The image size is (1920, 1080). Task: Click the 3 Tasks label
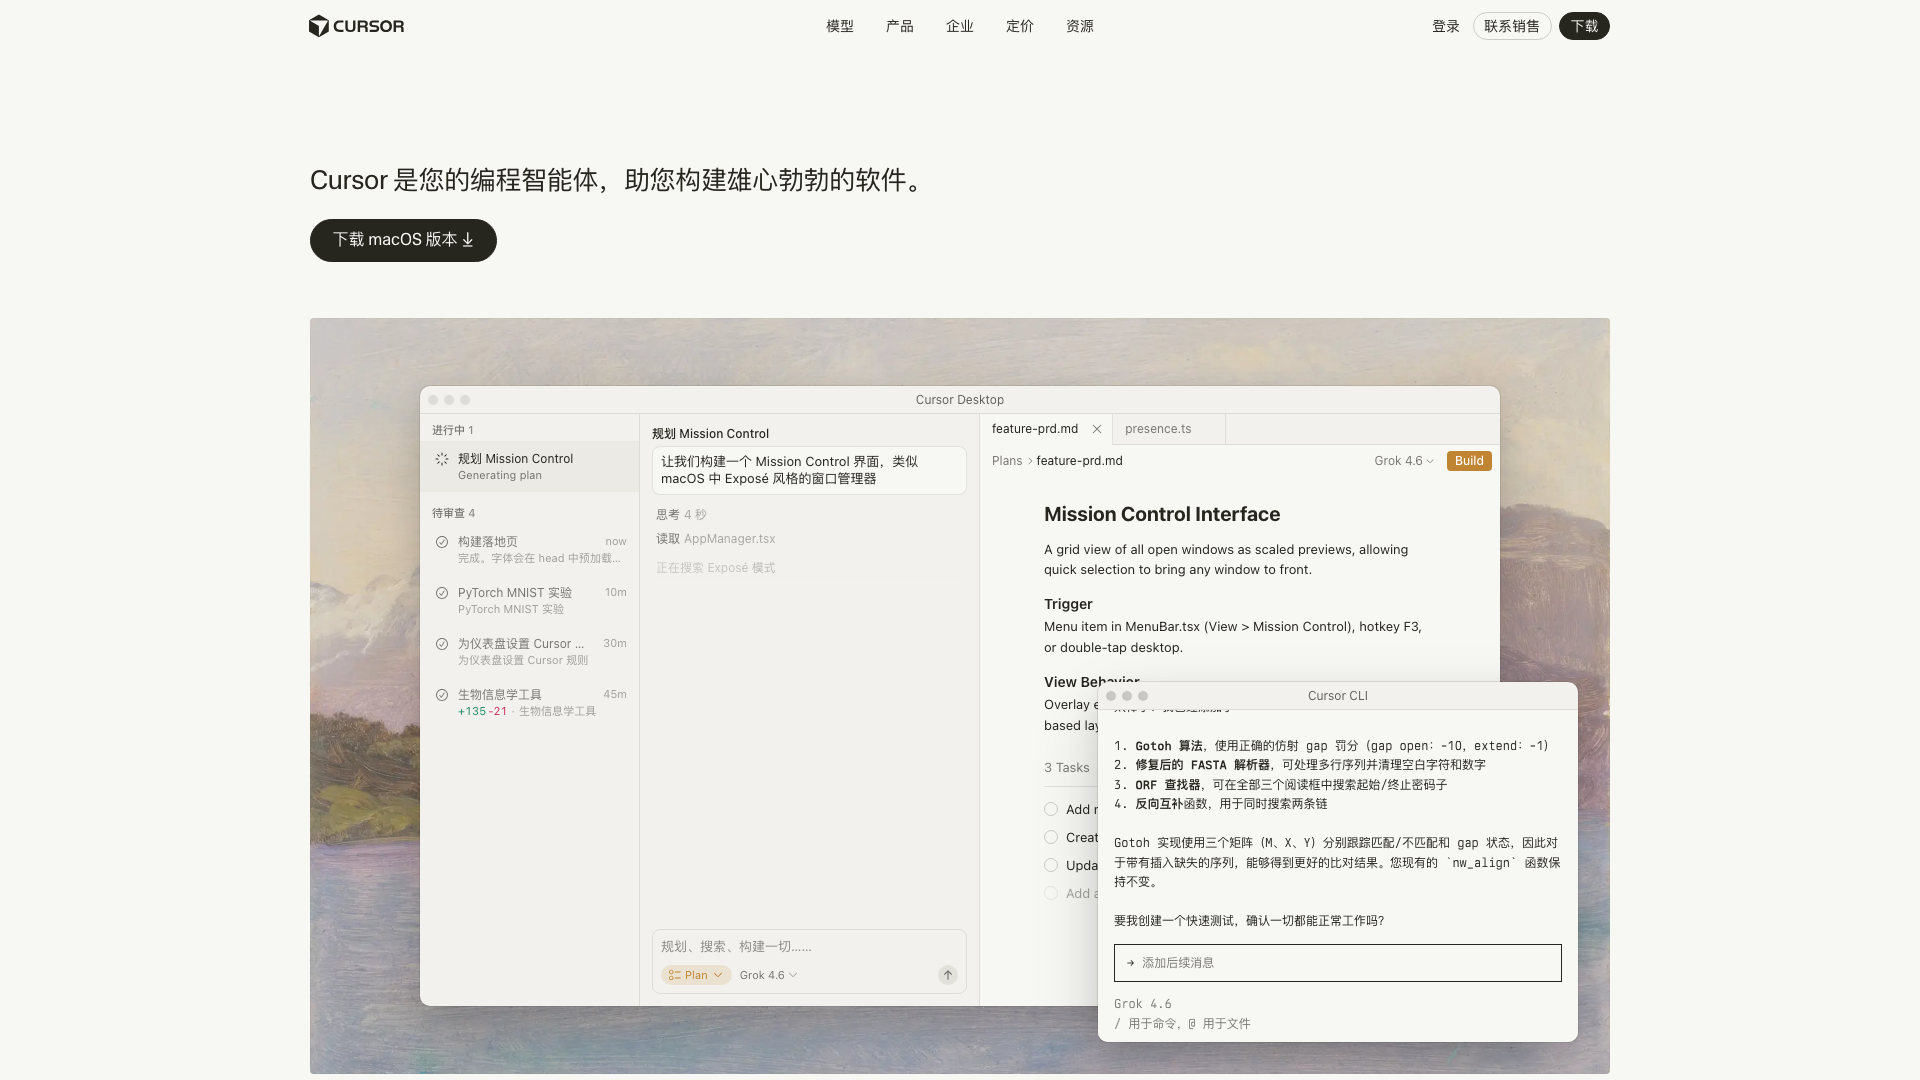1067,768
